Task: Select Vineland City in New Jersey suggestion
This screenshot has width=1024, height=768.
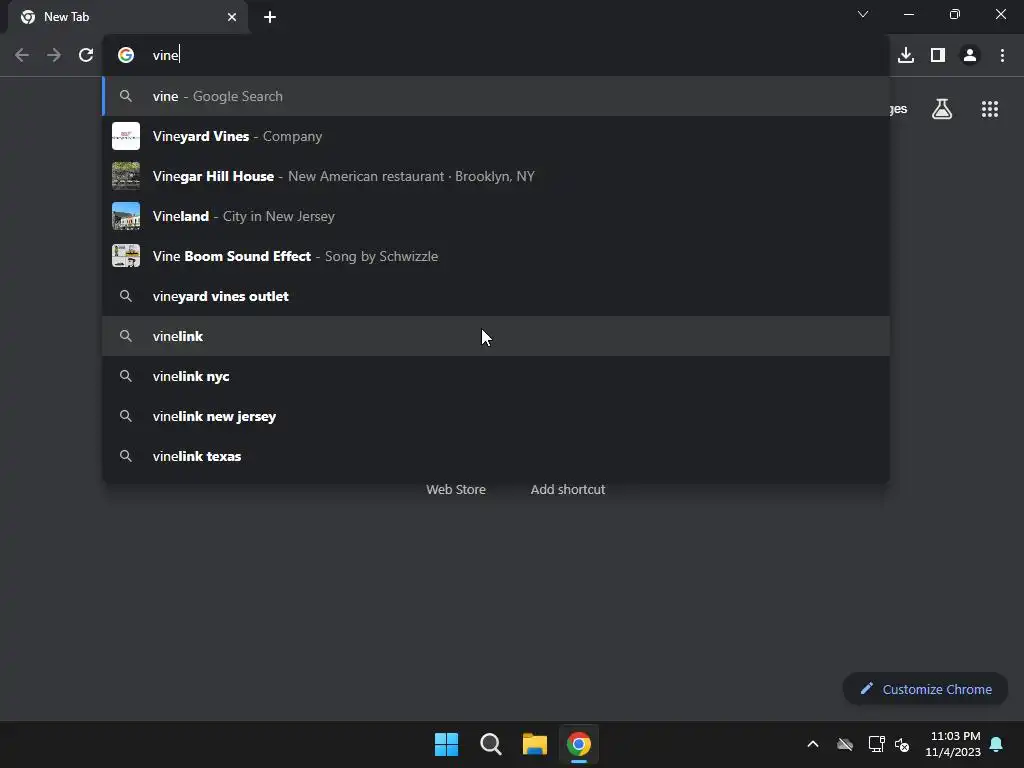Action: coord(496,216)
